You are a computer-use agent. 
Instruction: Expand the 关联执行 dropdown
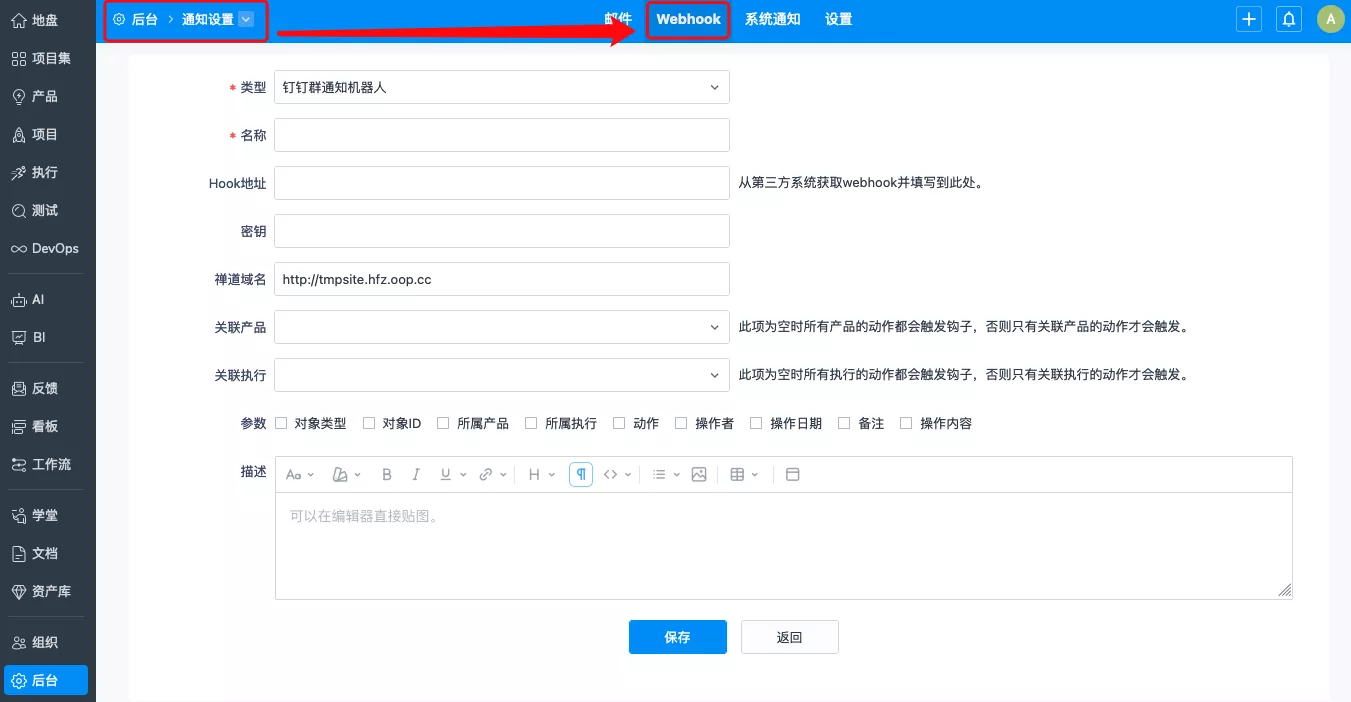[x=501, y=375]
